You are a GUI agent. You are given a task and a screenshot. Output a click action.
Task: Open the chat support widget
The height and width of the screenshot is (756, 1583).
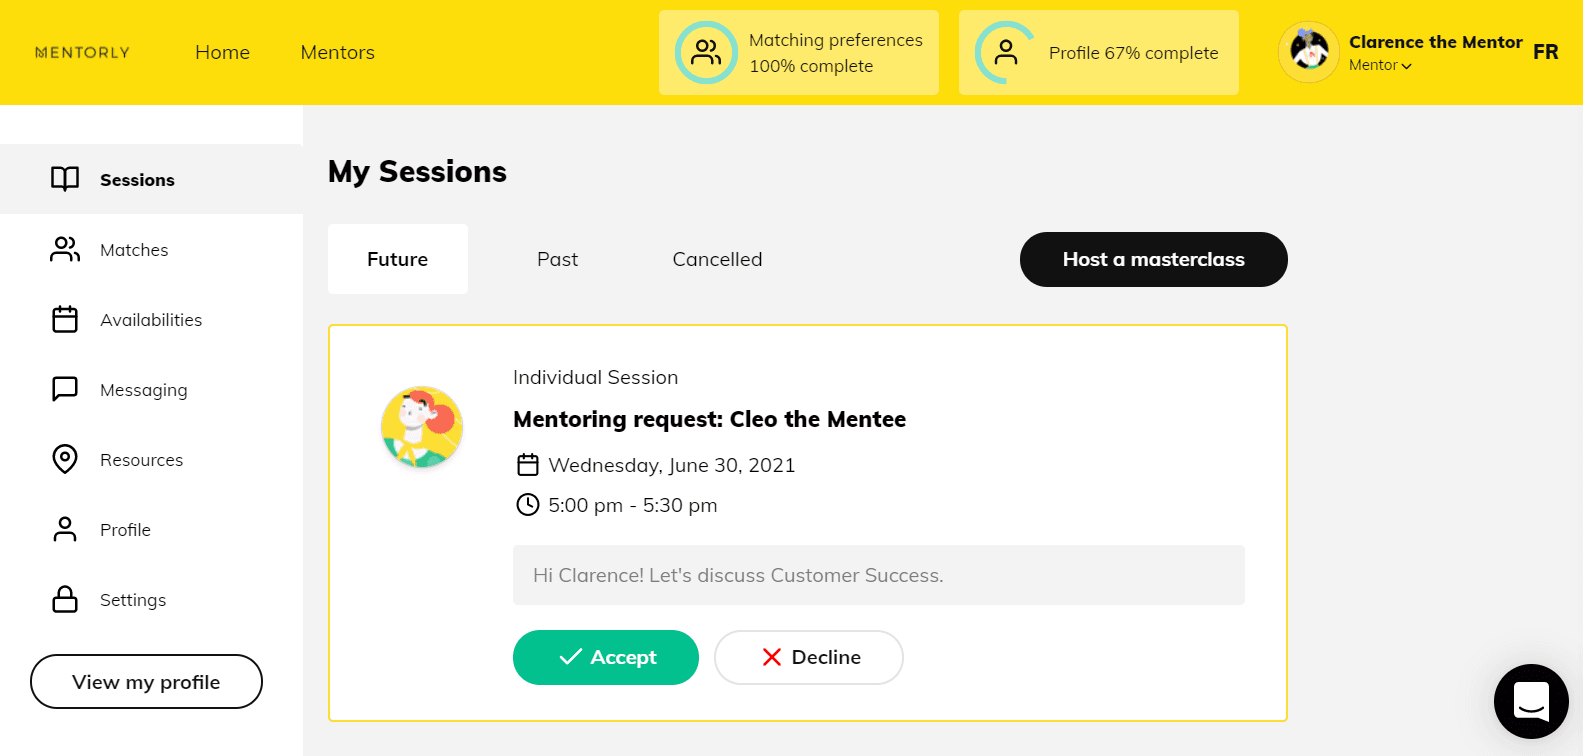click(x=1531, y=701)
